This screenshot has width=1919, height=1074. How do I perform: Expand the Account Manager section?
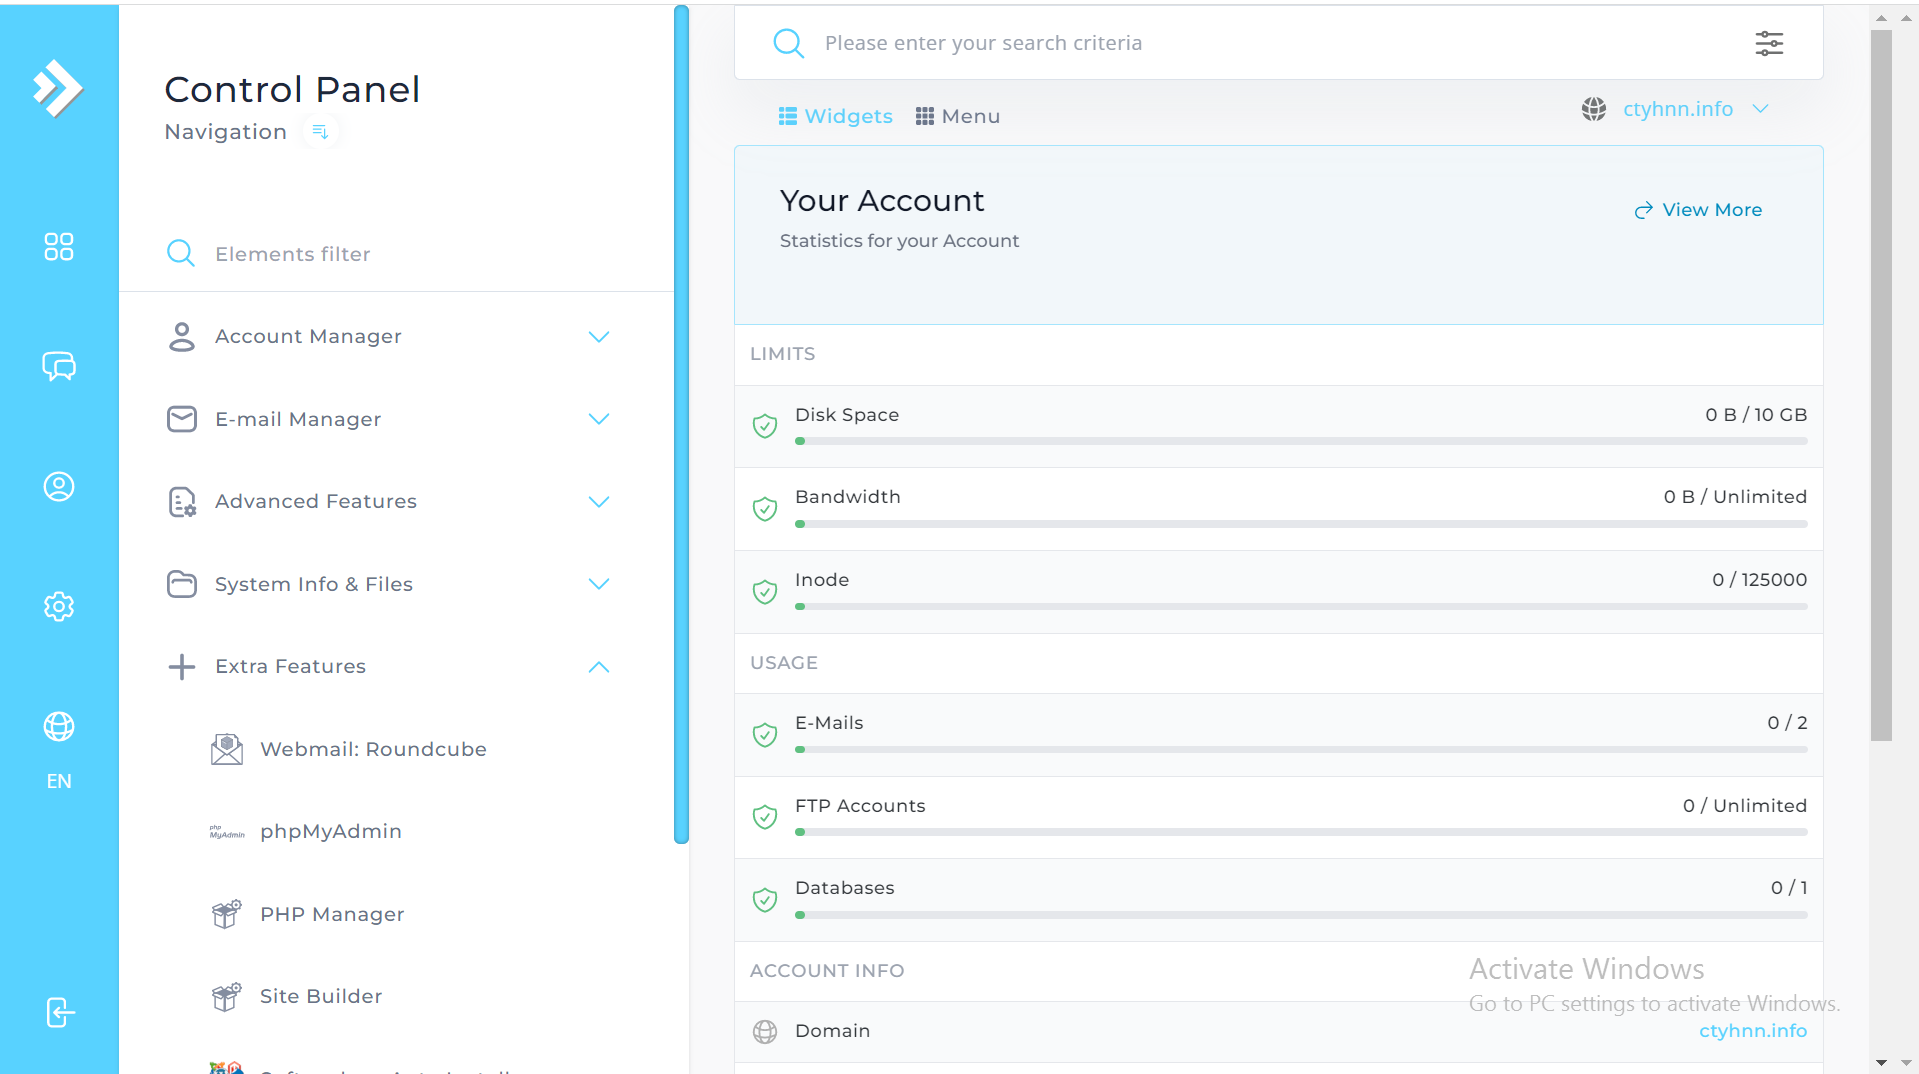click(598, 337)
